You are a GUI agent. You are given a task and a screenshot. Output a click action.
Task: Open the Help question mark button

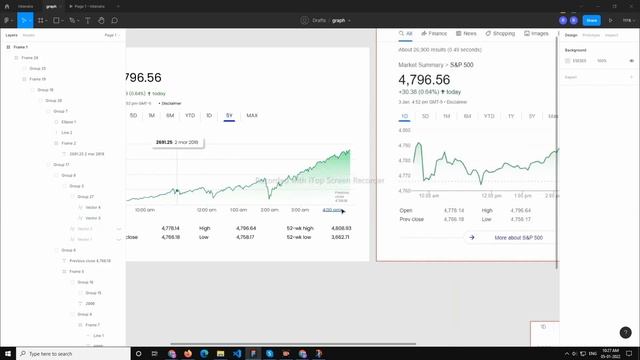pyautogui.click(x=625, y=333)
